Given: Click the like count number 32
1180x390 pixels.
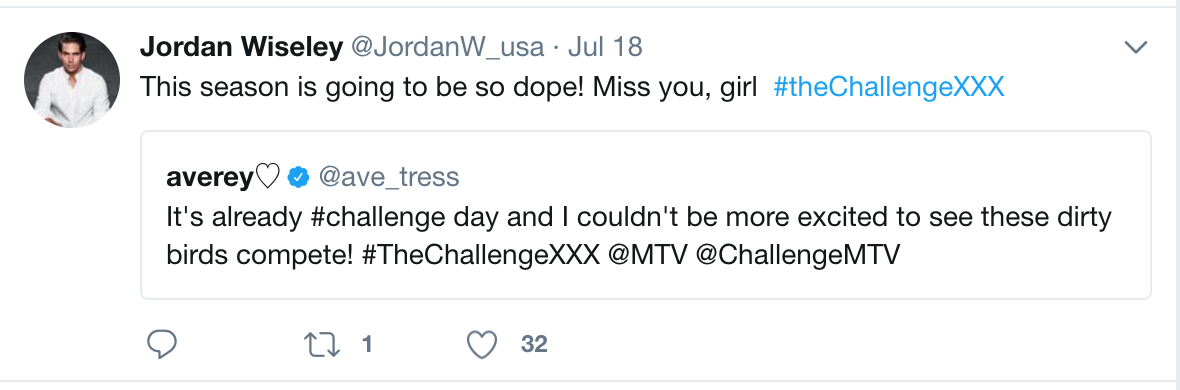Looking at the screenshot, I should point(534,345).
